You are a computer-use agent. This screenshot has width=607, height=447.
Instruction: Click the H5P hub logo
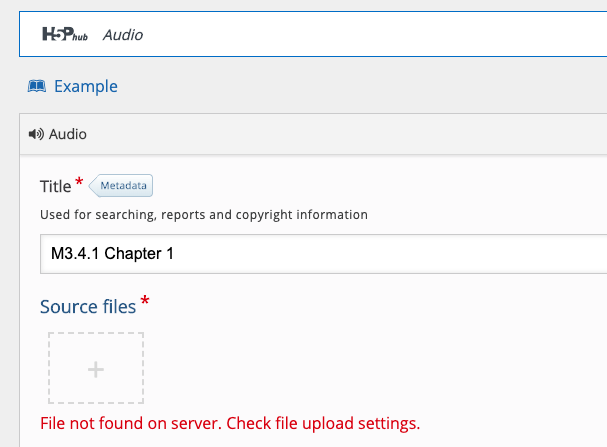click(x=65, y=34)
